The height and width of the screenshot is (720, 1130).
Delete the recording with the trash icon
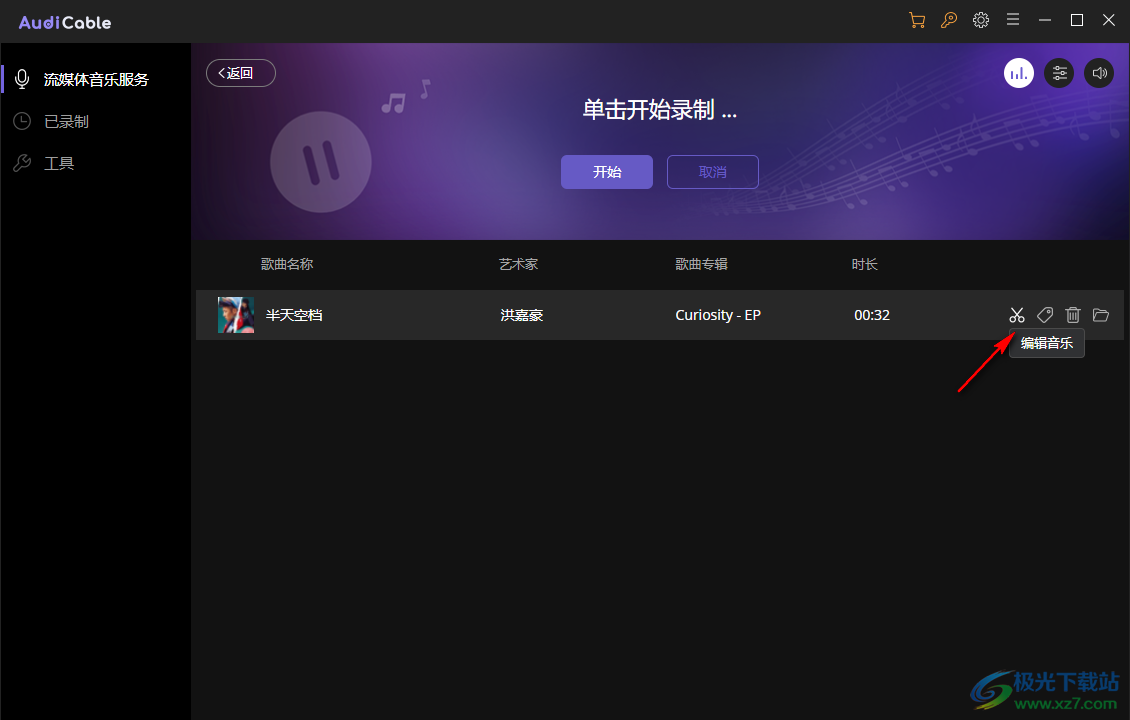(x=1072, y=314)
